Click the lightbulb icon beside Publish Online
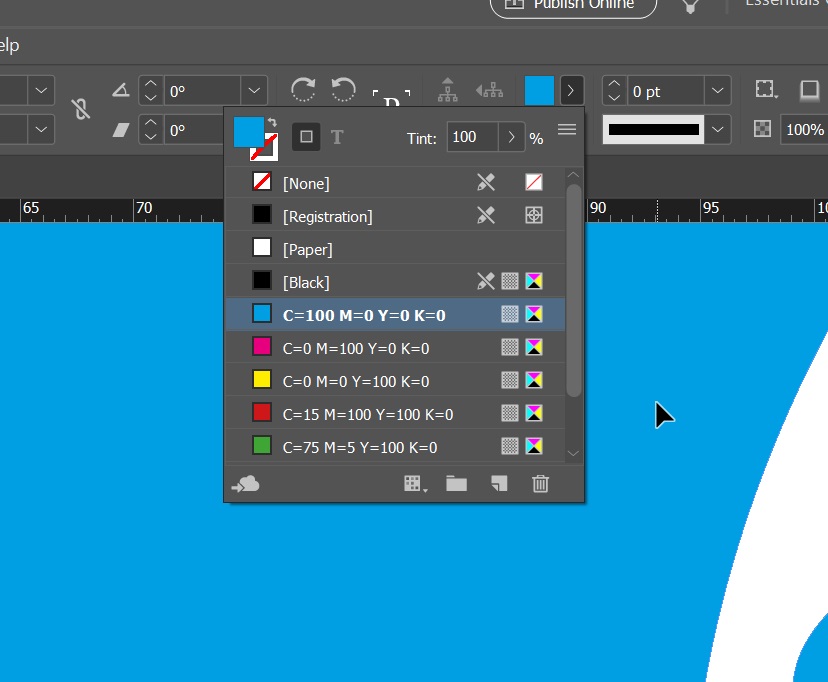 [690, 6]
